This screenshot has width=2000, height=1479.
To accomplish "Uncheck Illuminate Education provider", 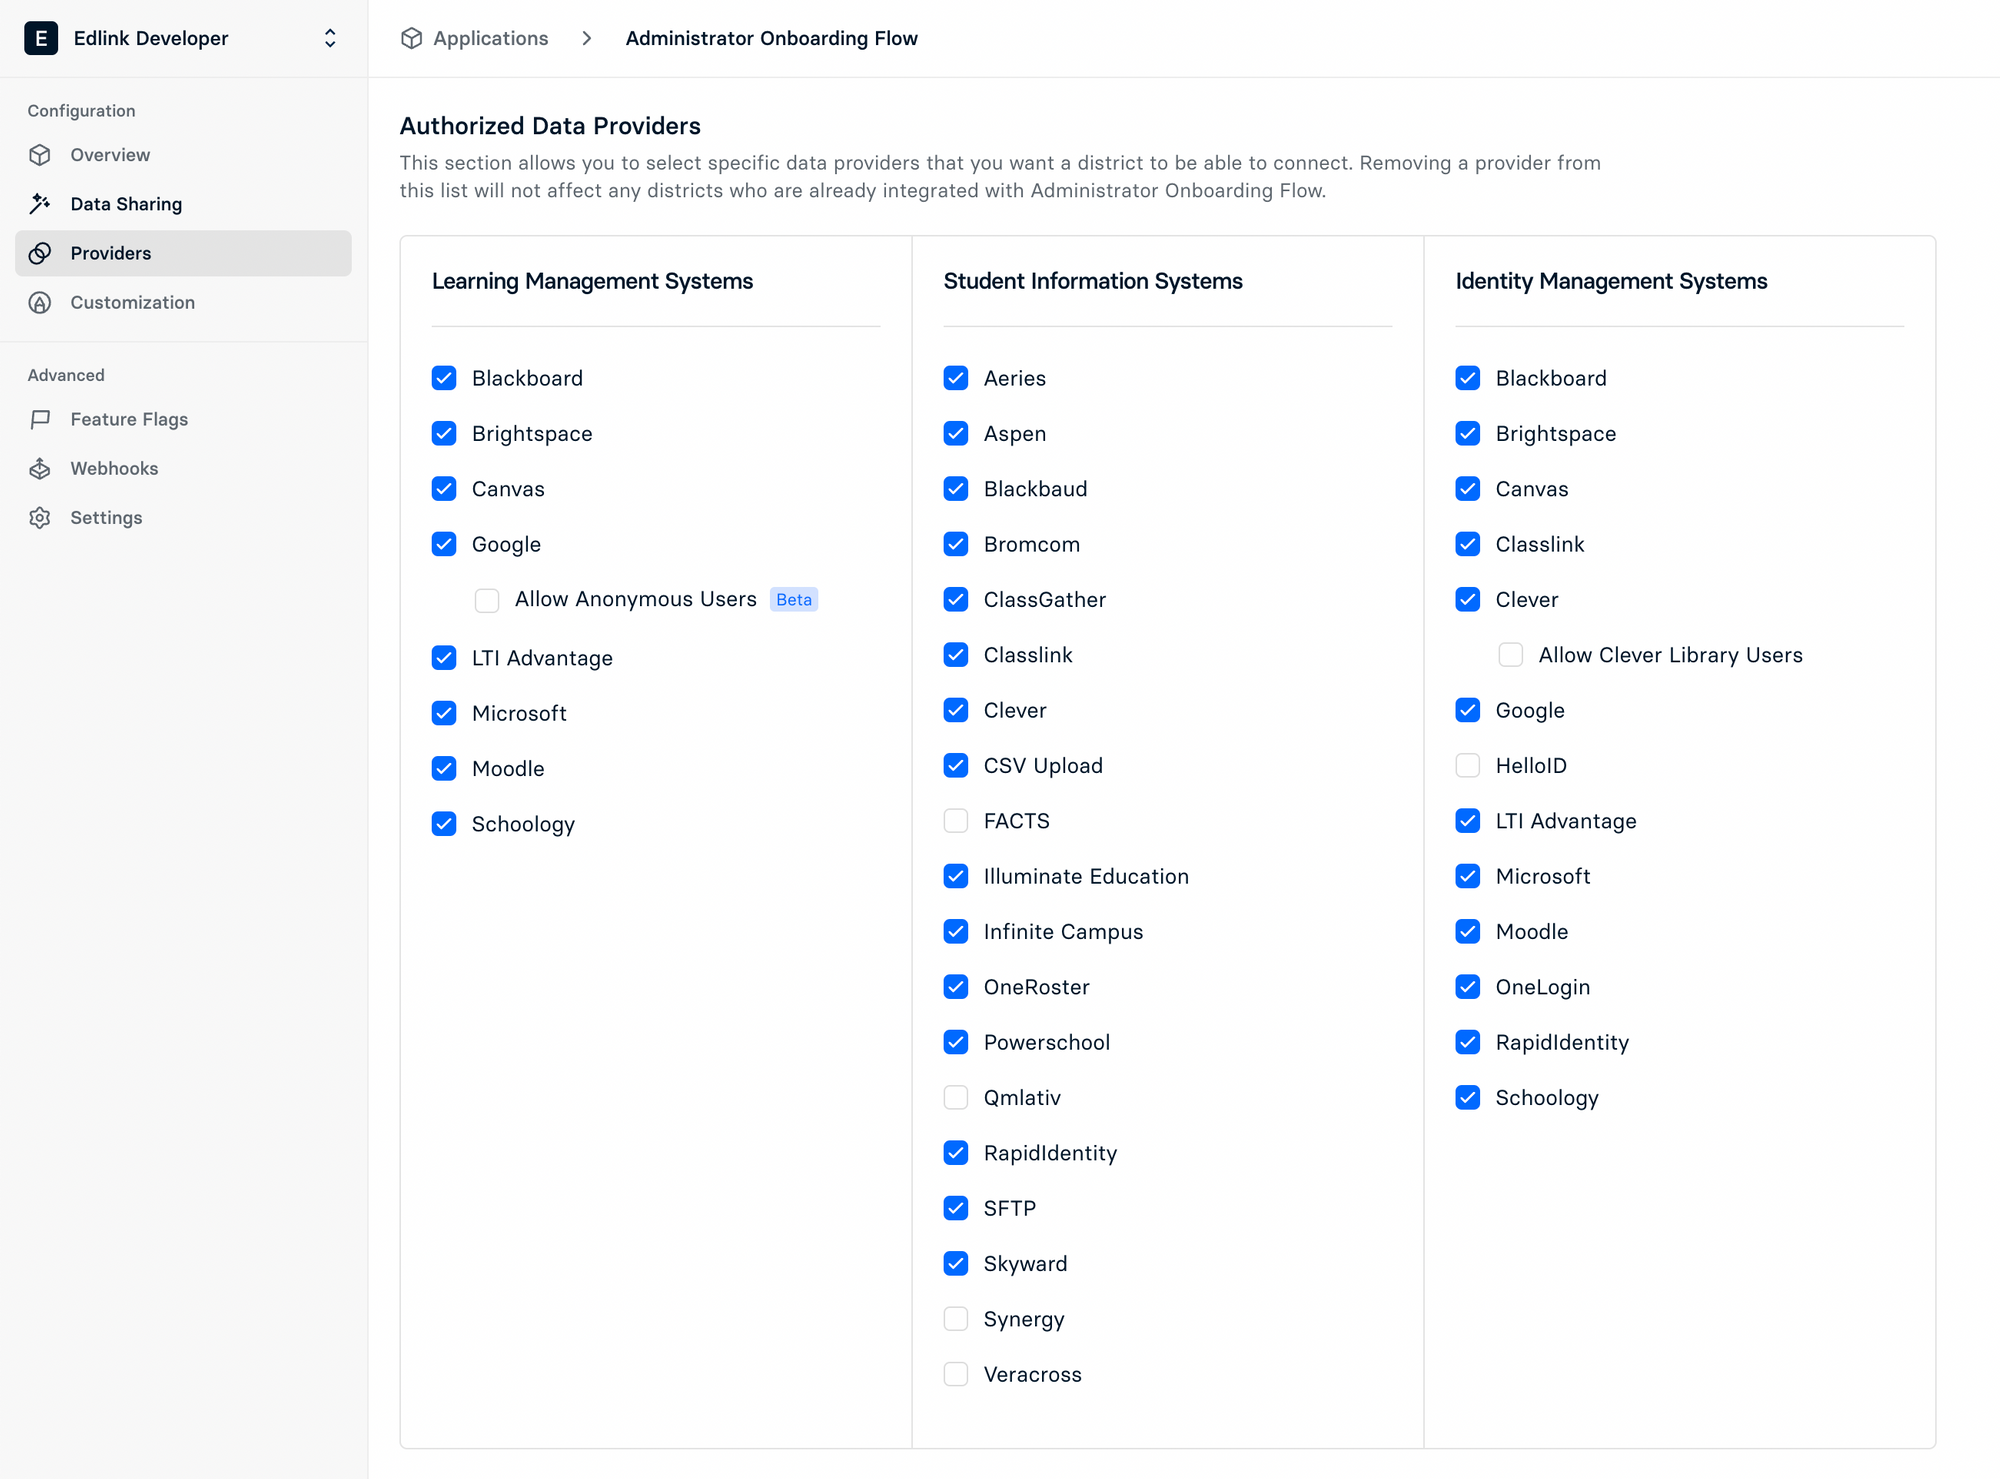I will [956, 876].
